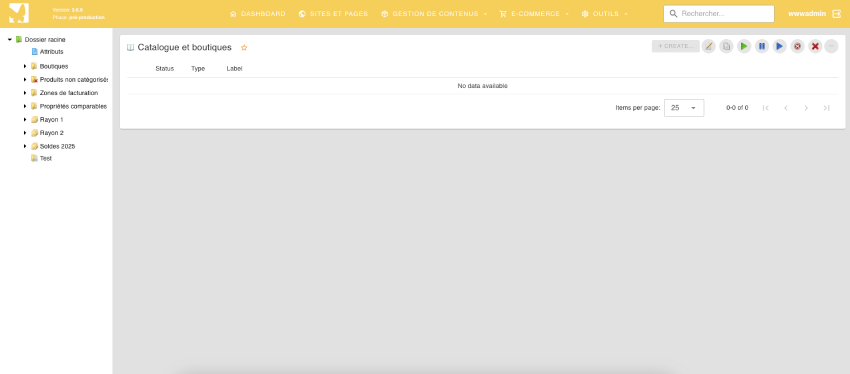Click the white bird logo in header
This screenshot has width=850, height=374.
[19, 13]
